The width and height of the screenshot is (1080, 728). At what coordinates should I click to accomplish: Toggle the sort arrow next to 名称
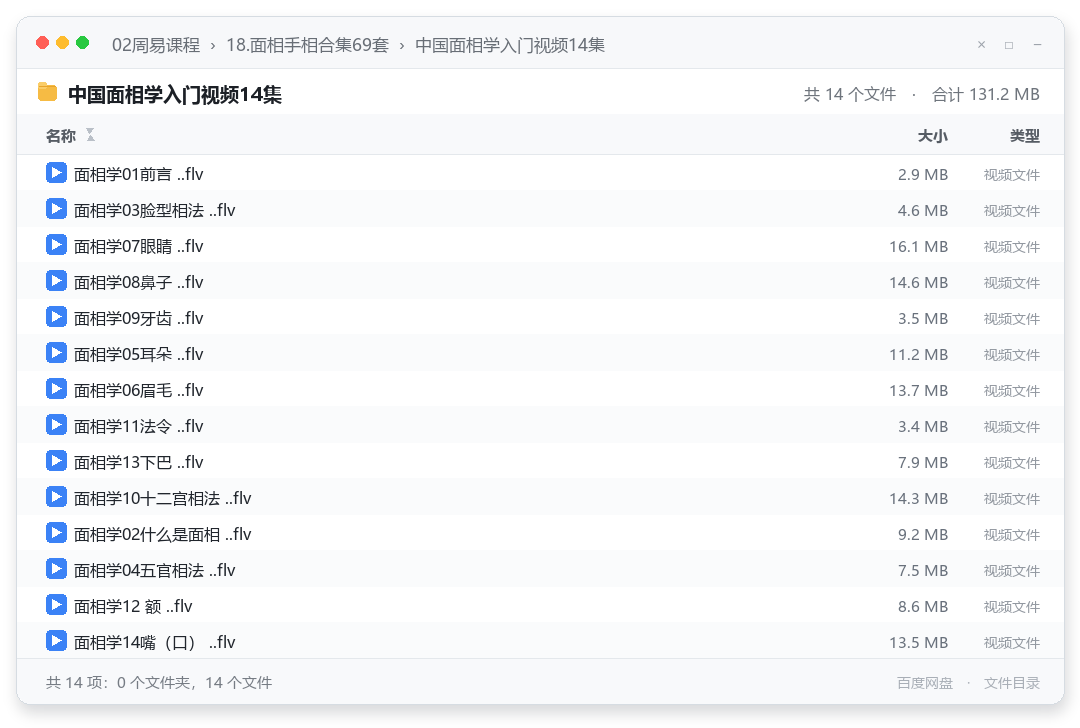coord(90,135)
